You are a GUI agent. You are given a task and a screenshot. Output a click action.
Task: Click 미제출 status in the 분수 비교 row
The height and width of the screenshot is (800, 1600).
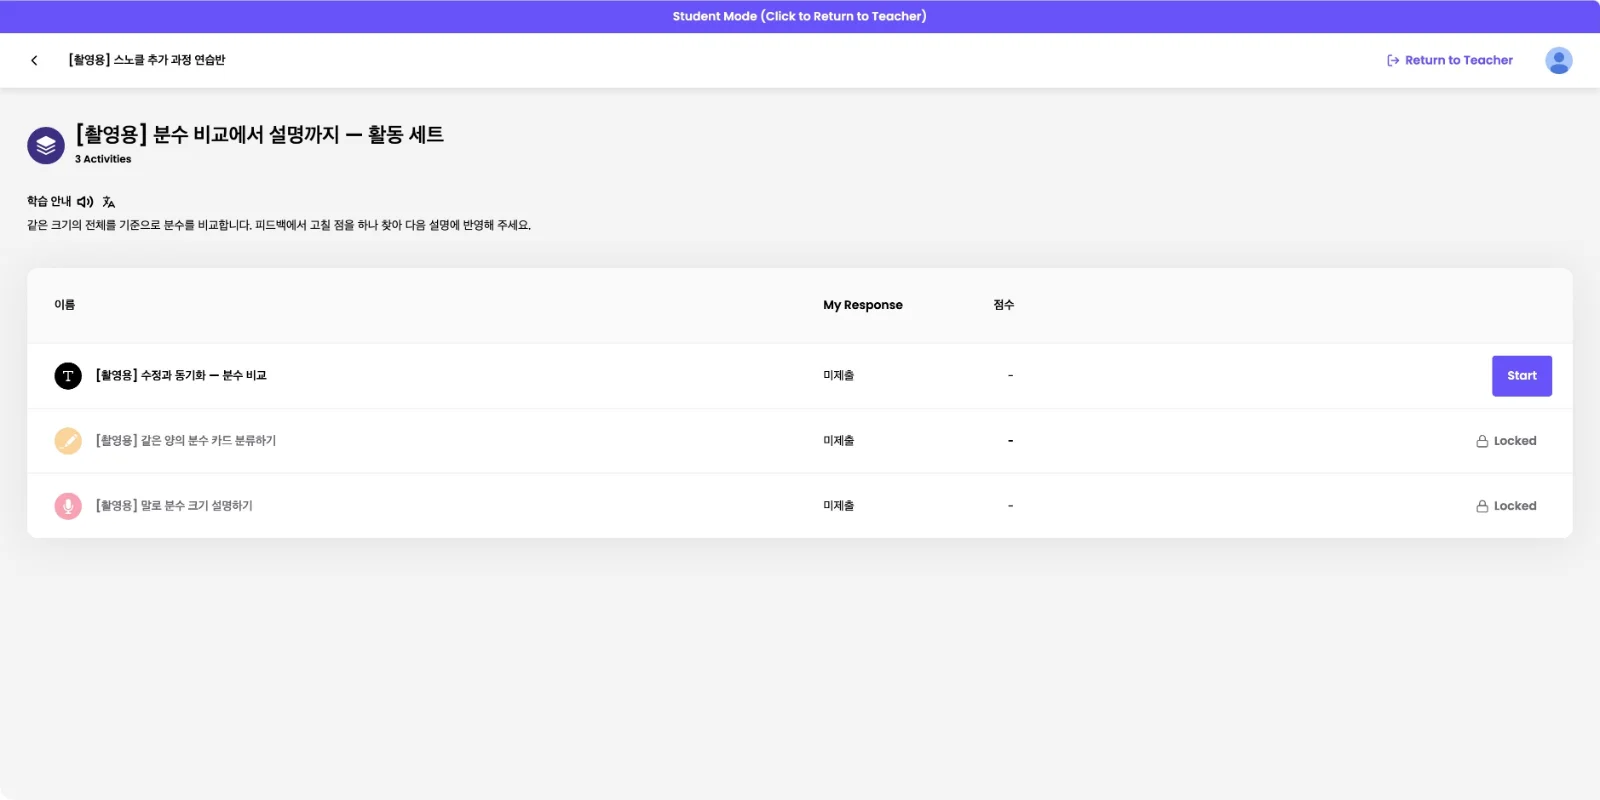[839, 376]
